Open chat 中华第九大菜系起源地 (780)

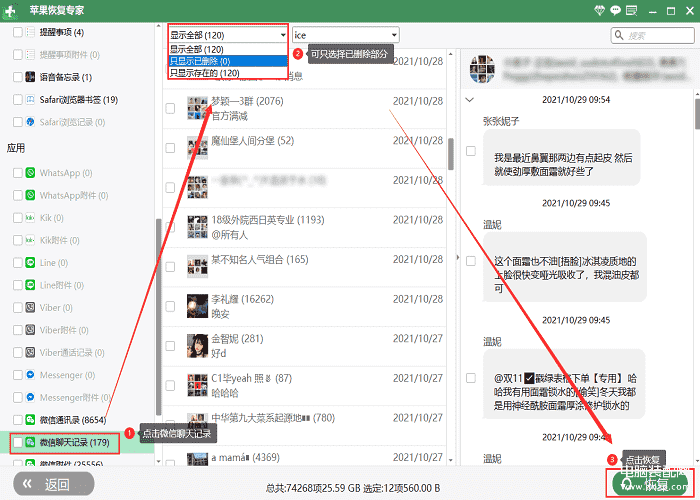pyautogui.click(x=304, y=425)
